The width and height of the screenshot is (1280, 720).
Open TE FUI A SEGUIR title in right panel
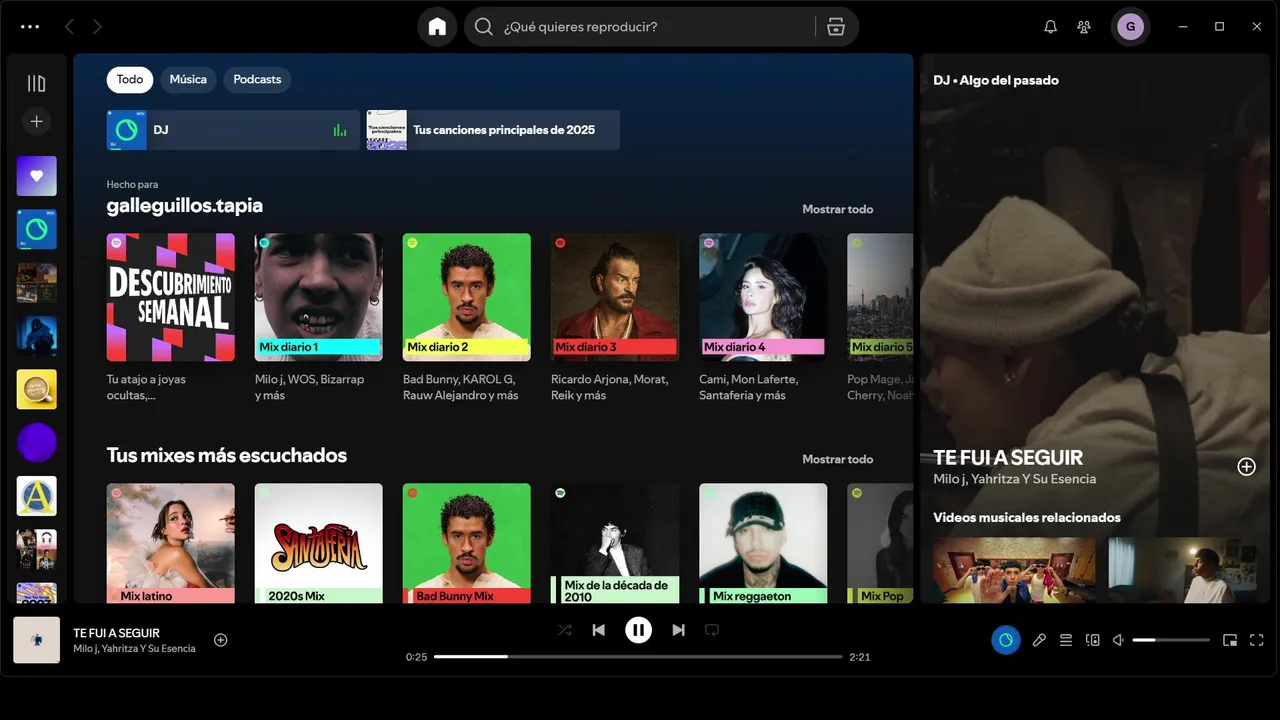point(1008,457)
